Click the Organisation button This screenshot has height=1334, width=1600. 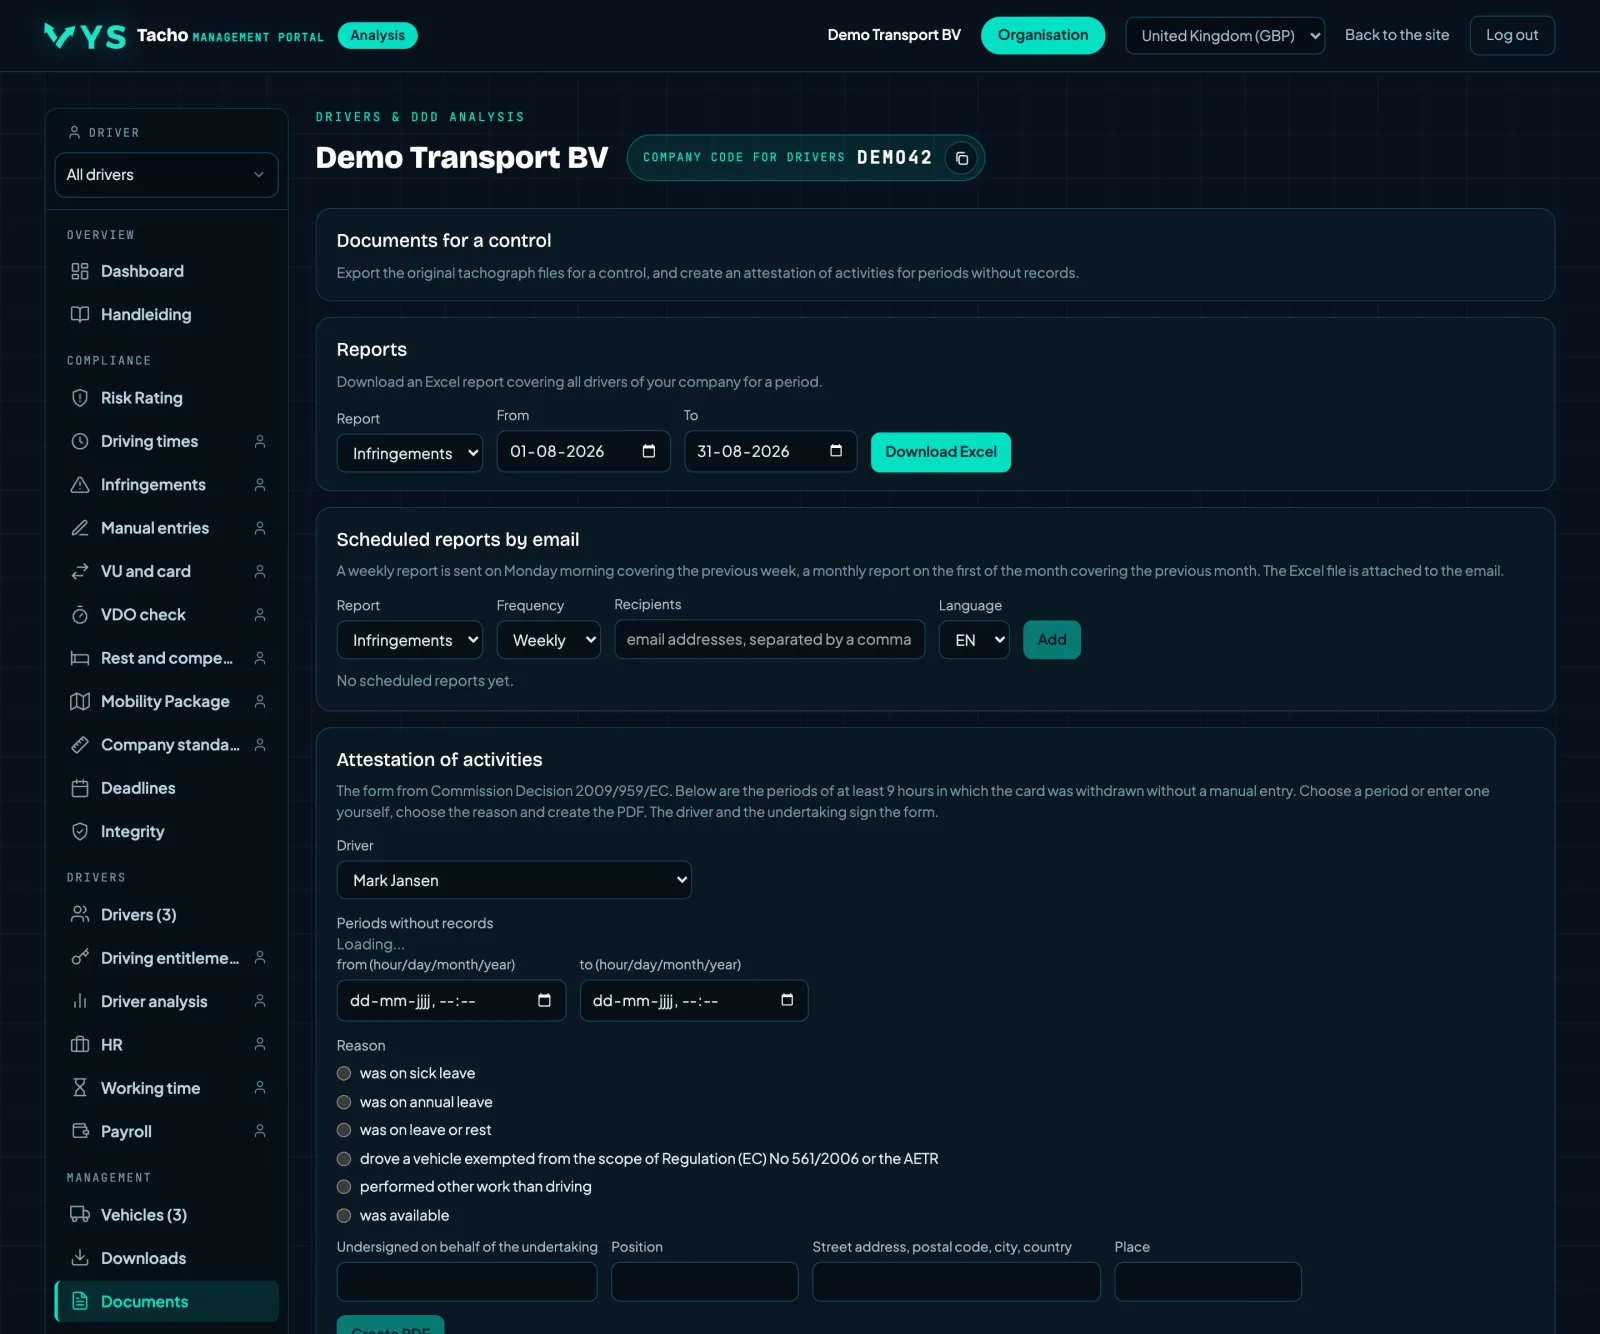point(1043,35)
